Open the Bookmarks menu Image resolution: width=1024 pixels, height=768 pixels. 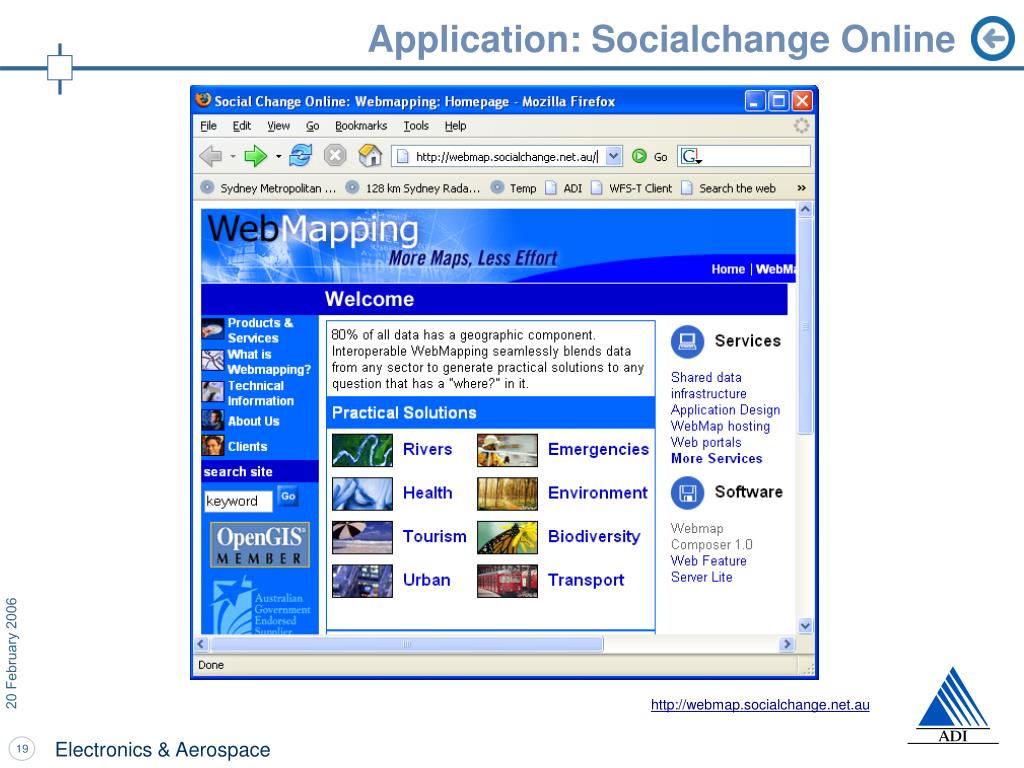[361, 126]
